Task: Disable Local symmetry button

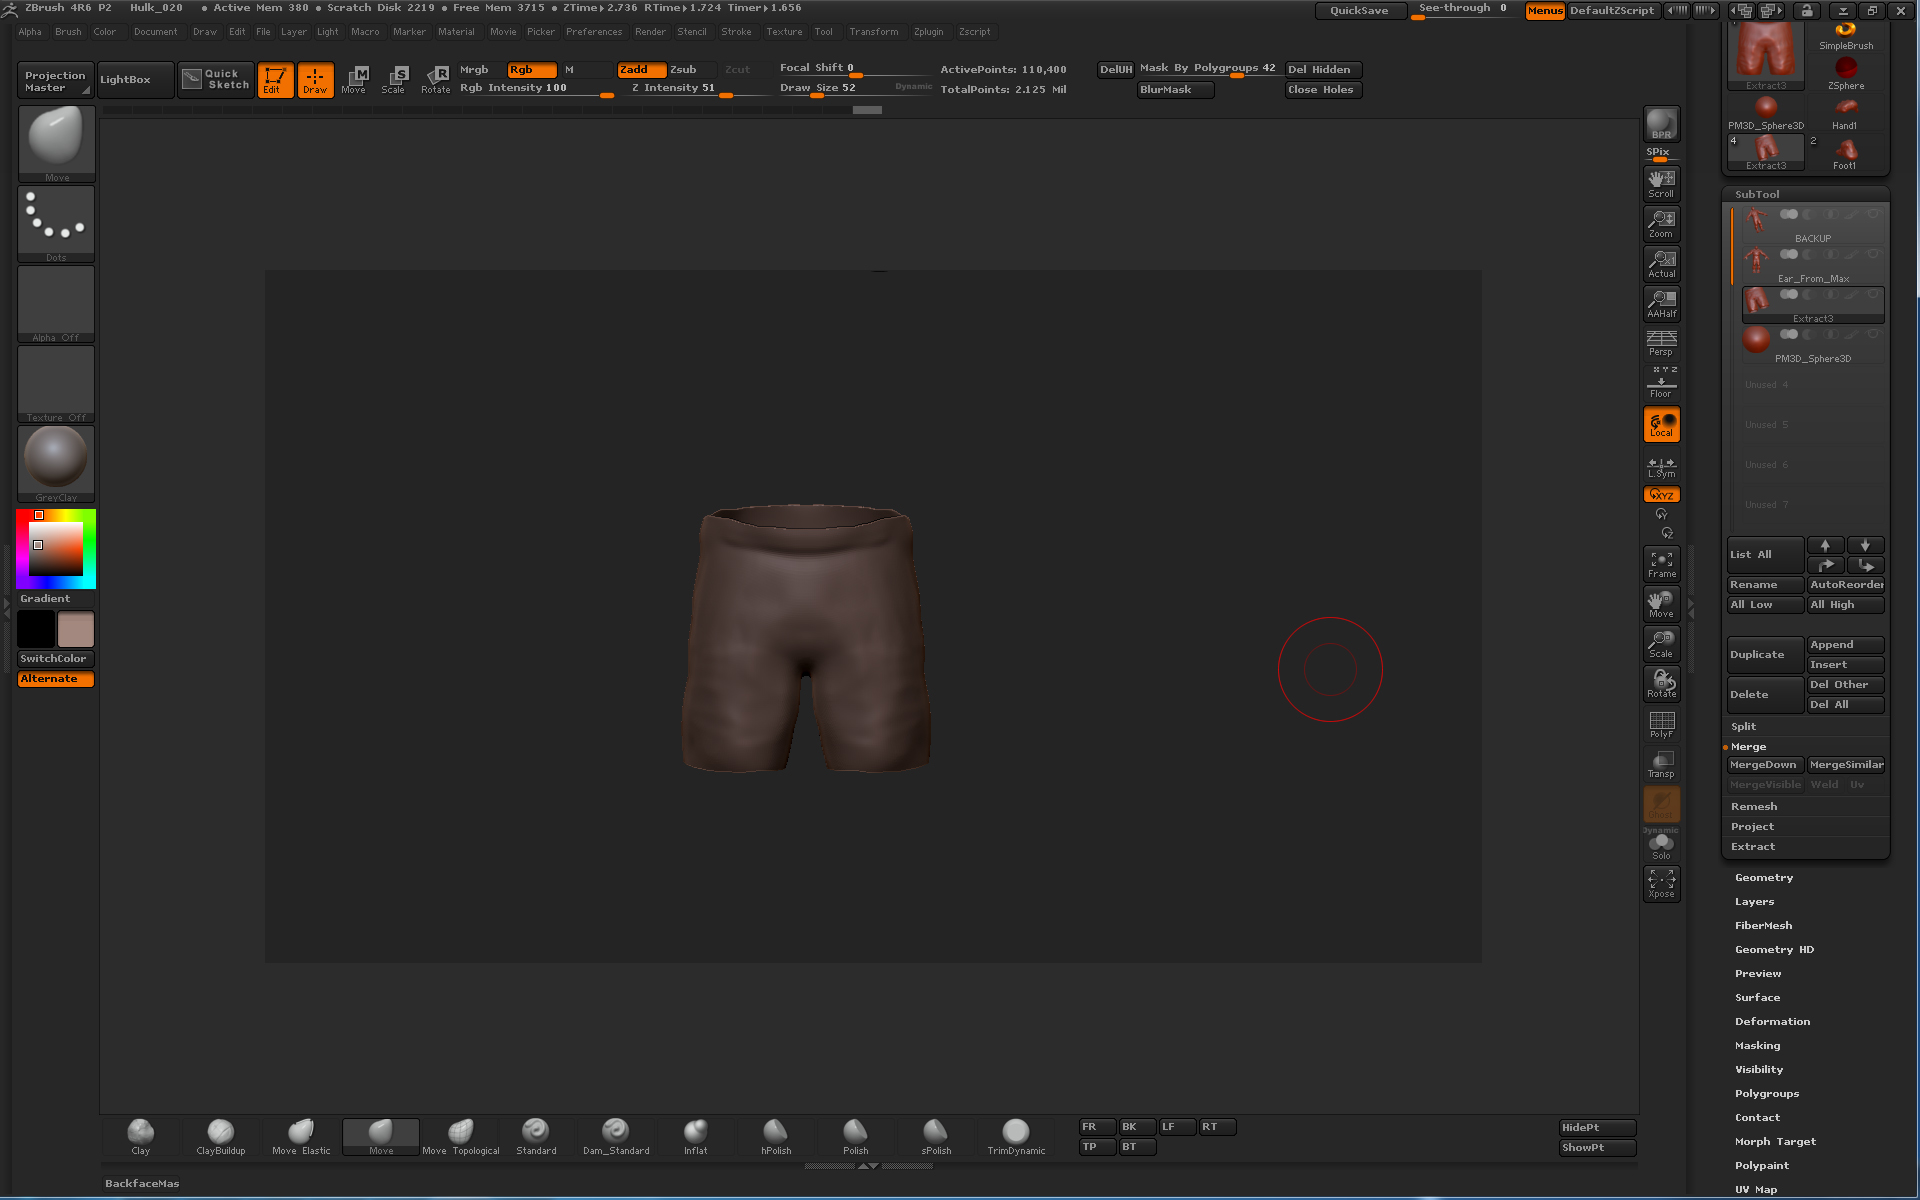Action: click(x=1661, y=424)
